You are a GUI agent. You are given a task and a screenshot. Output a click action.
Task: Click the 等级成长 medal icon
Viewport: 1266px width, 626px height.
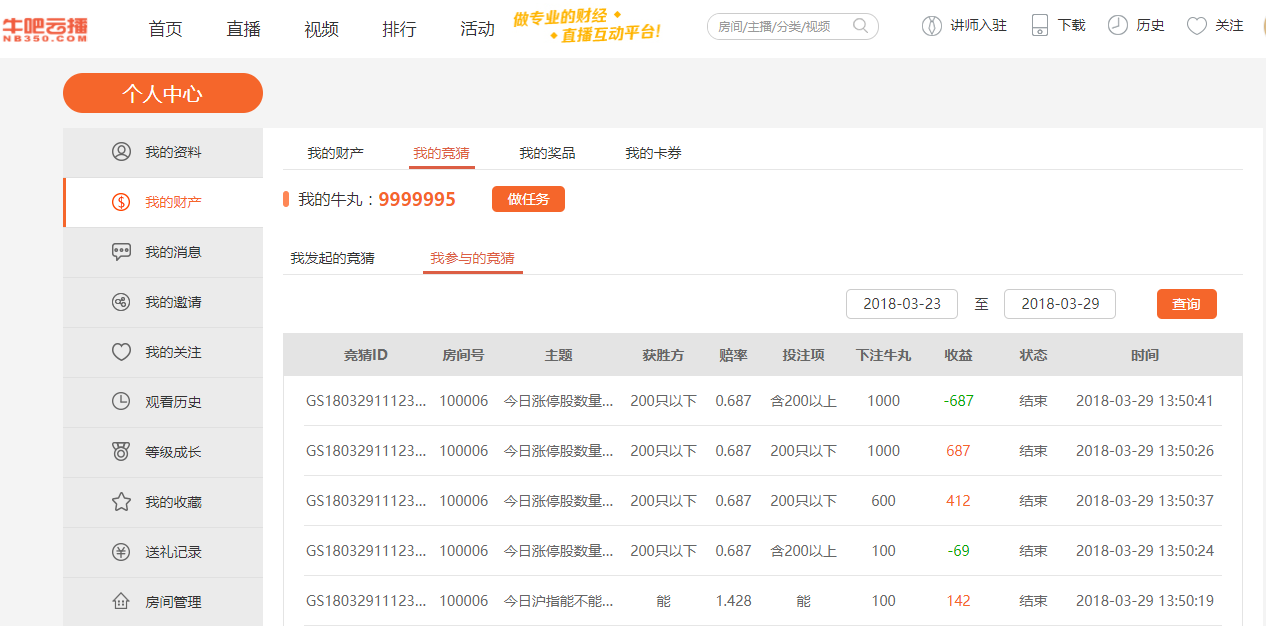point(121,452)
